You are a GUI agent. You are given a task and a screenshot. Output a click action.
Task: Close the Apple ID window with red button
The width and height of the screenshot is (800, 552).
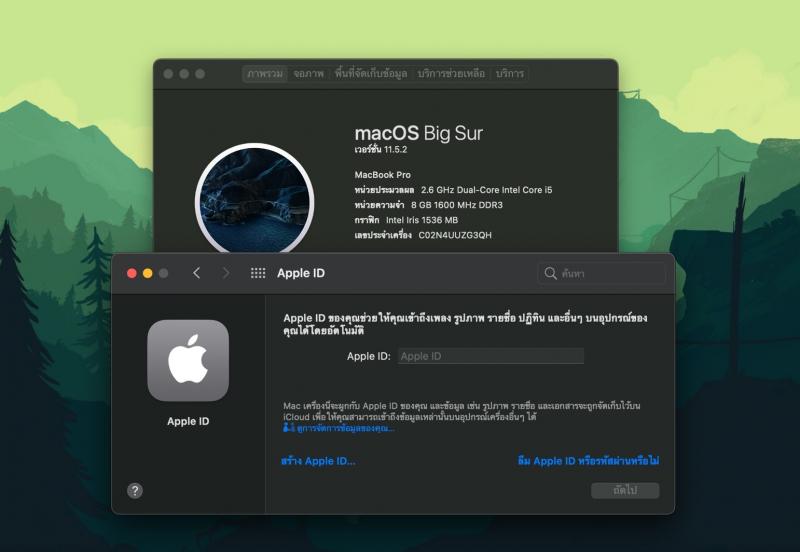coord(132,273)
